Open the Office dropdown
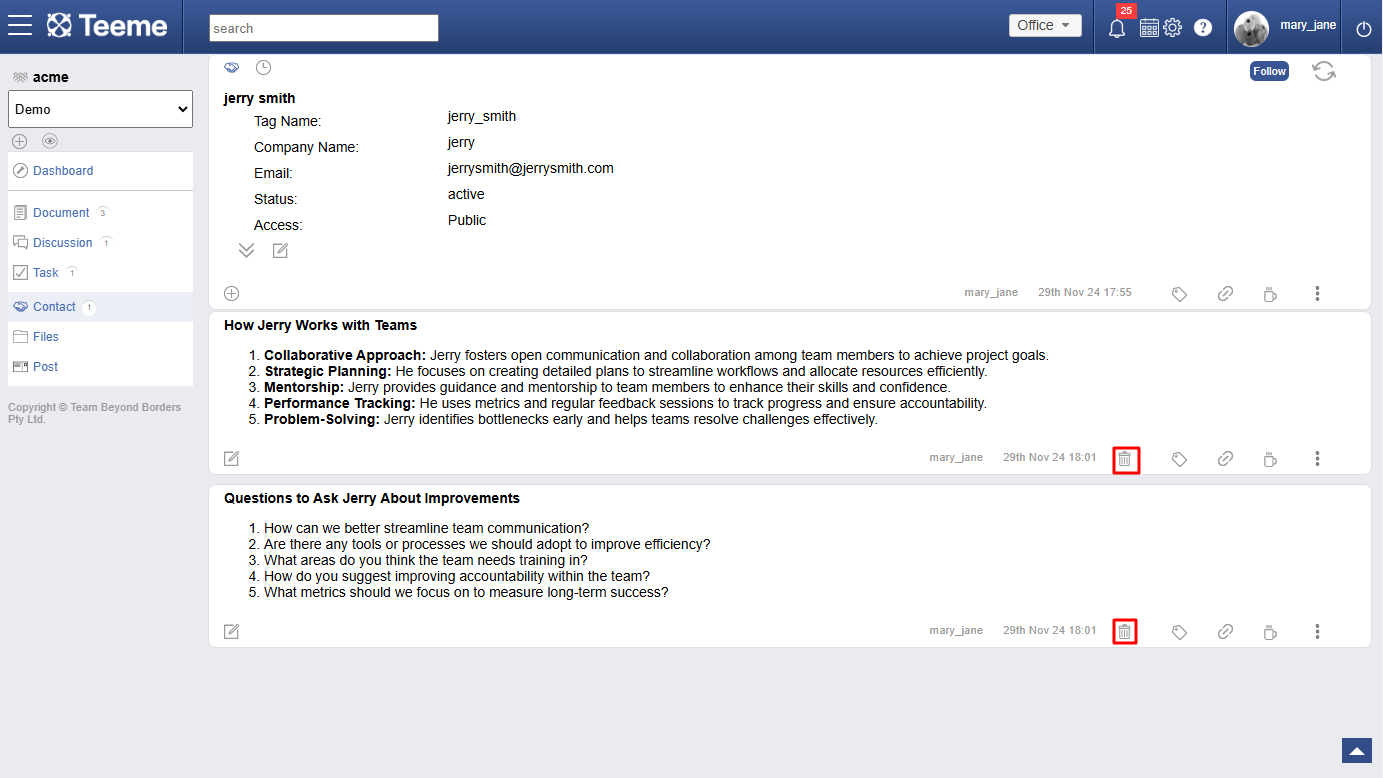 [x=1045, y=26]
